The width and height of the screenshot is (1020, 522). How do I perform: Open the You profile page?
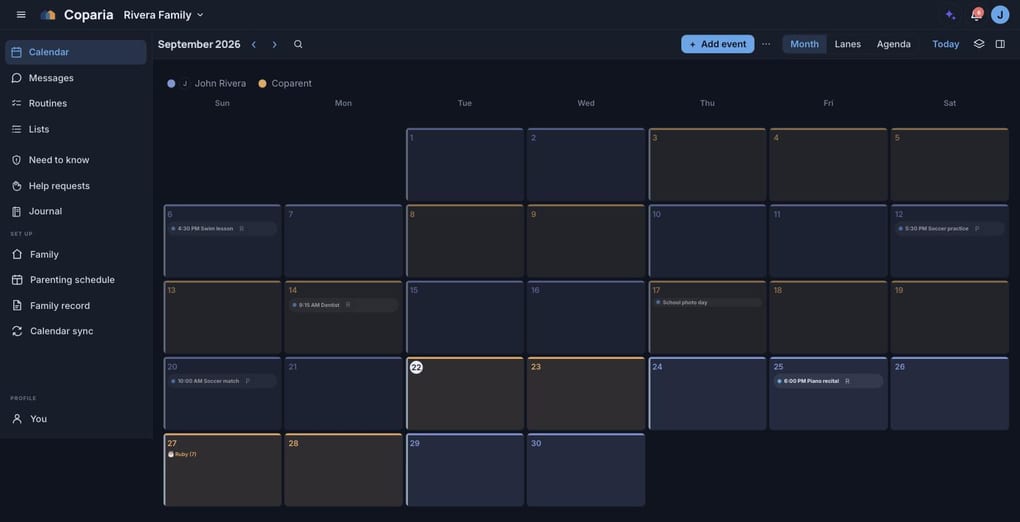pyautogui.click(x=75, y=419)
